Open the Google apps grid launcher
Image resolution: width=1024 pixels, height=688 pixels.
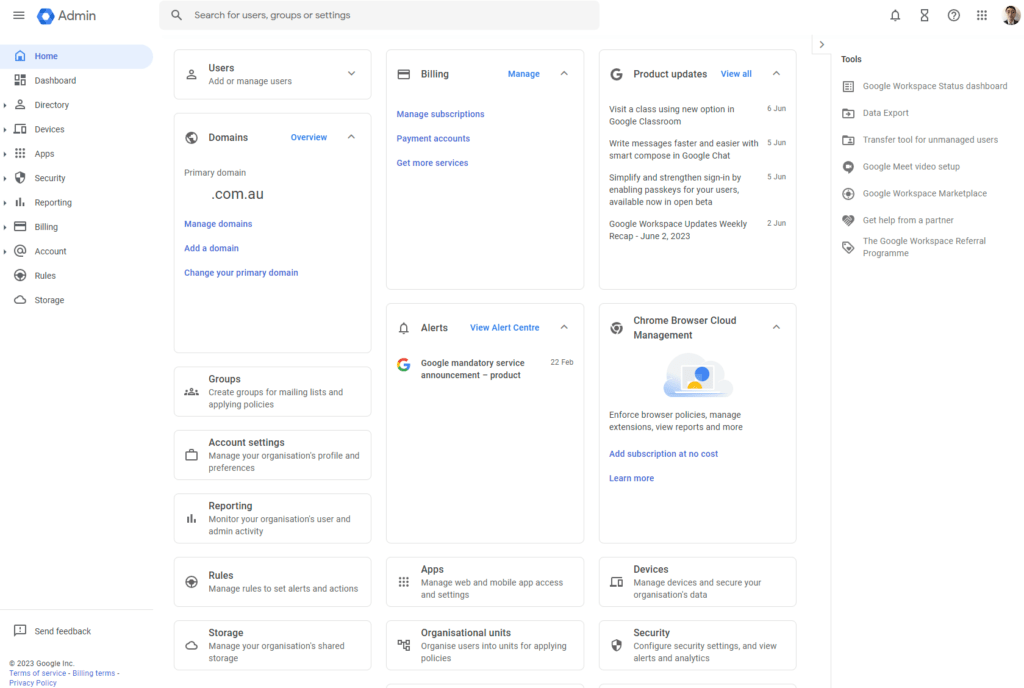[x=982, y=15]
